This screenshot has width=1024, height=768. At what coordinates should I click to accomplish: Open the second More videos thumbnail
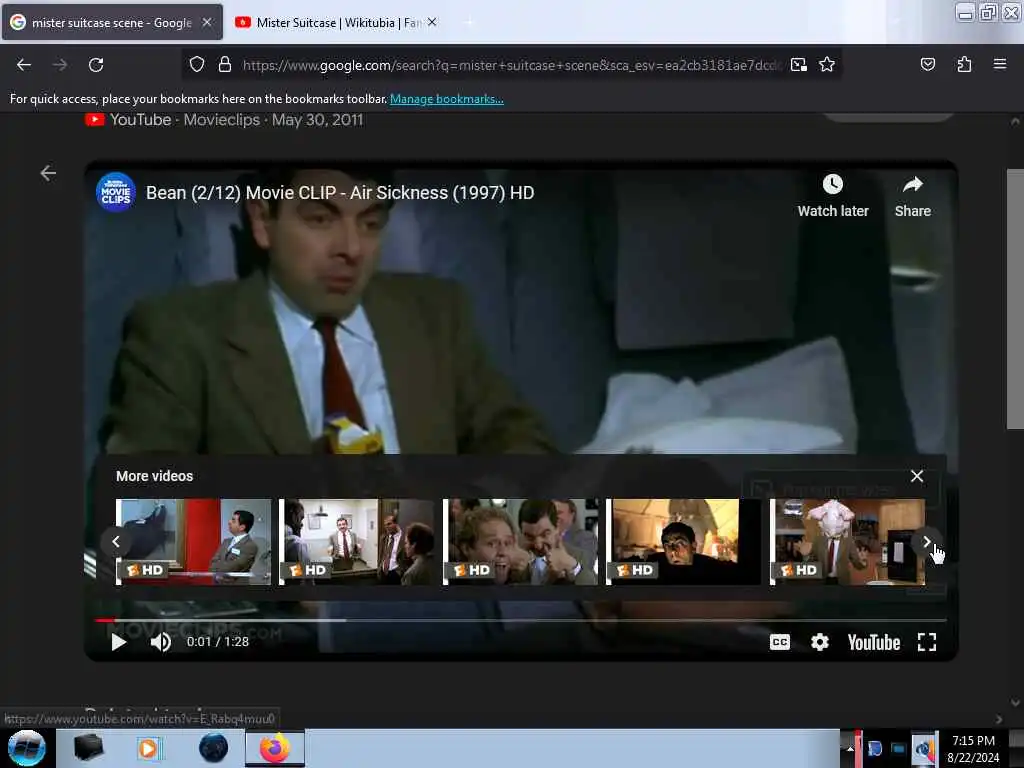[357, 542]
